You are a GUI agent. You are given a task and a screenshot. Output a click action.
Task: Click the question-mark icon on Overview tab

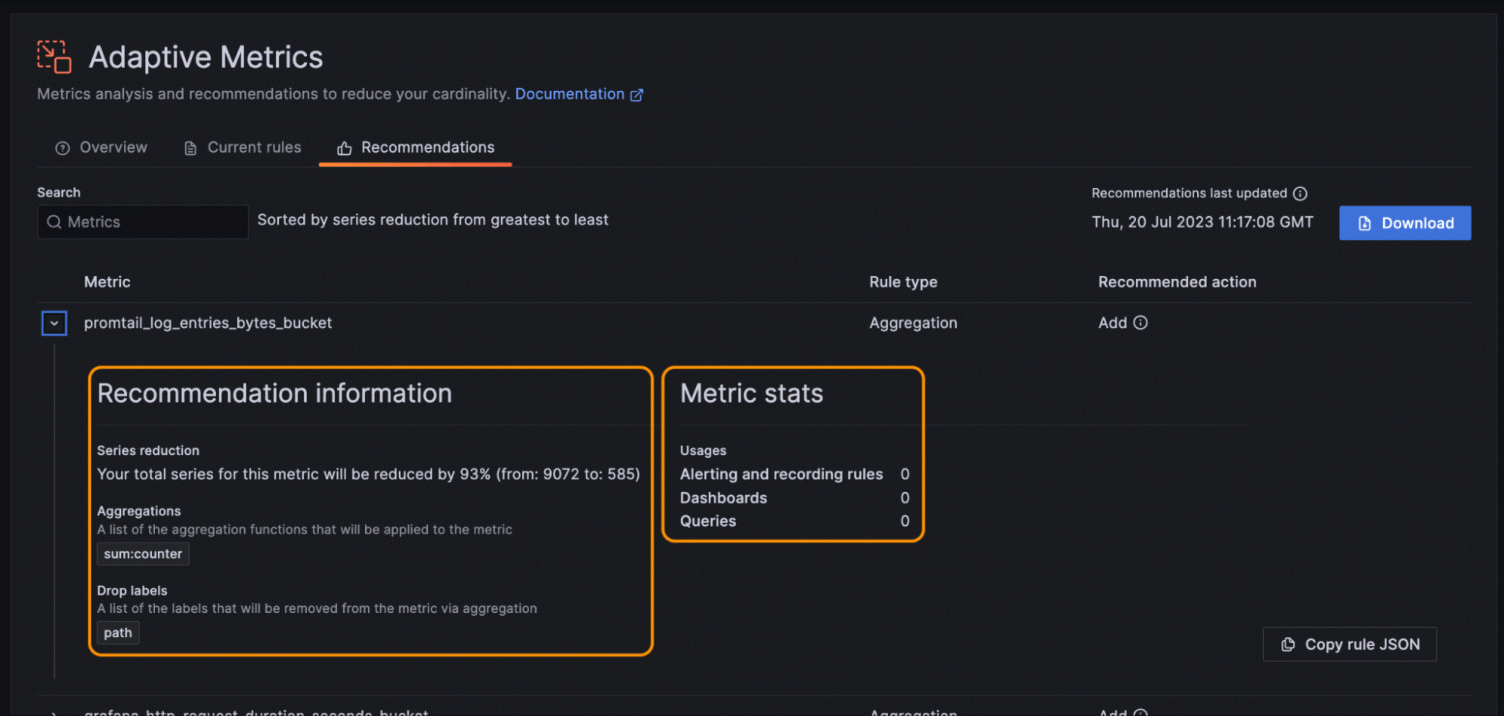coord(62,147)
